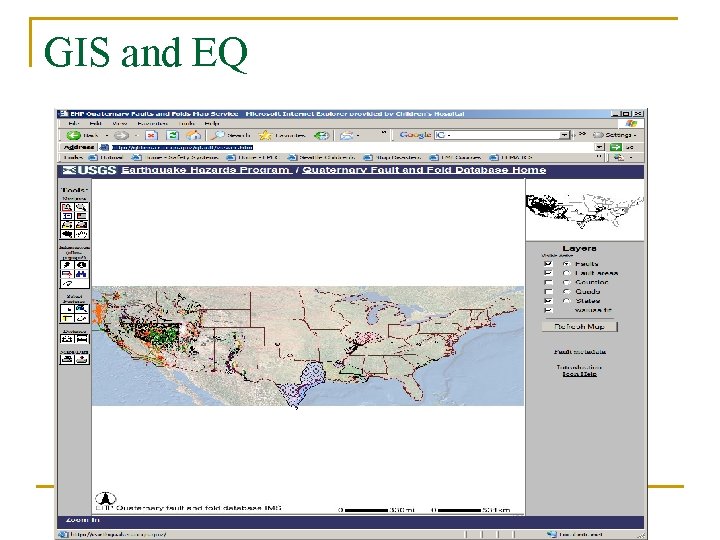Expand the Links bar overflow chevron
This screenshot has height=540, width=720.
599,157
